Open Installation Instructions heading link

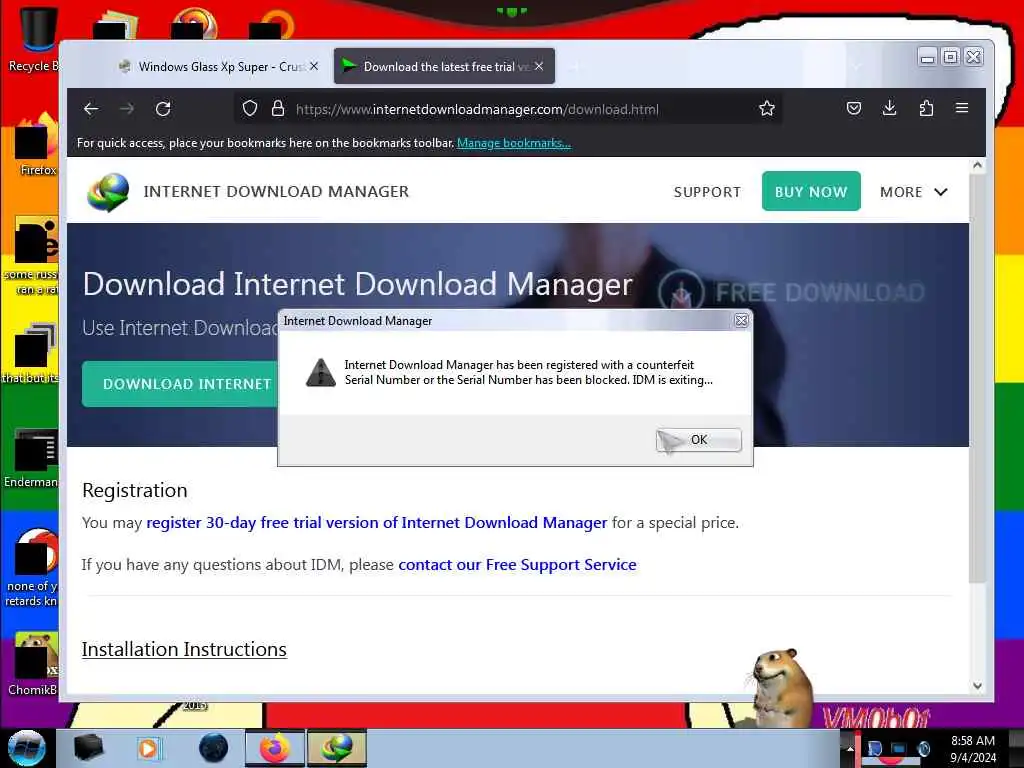(184, 650)
